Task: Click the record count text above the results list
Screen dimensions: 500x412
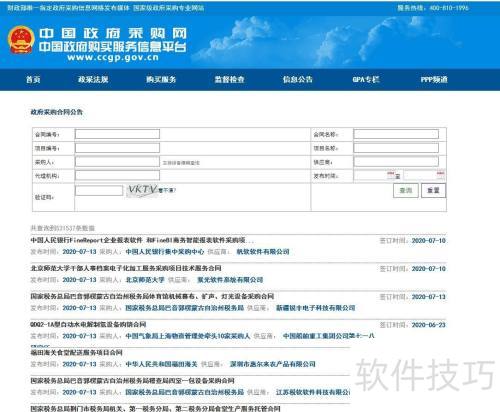Action: [62, 228]
